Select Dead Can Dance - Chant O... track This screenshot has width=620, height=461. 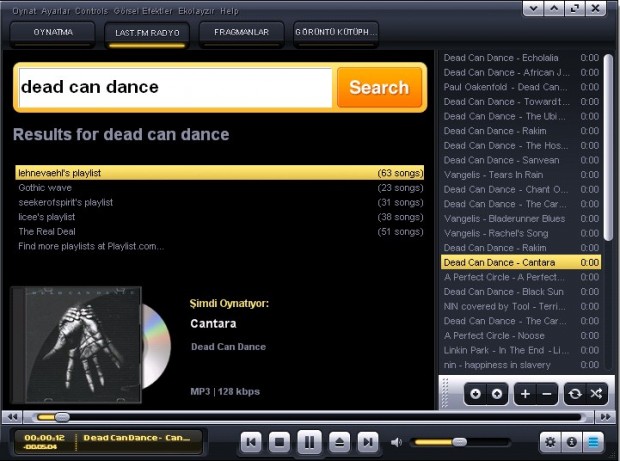pos(521,189)
